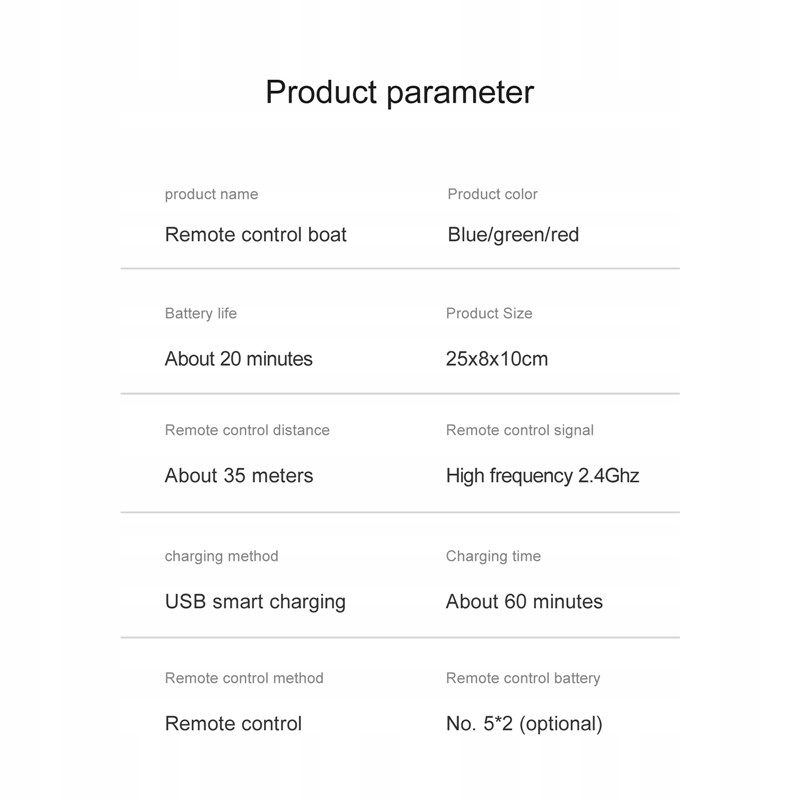Select the "About 60 minutes" value
This screenshot has height=800, width=800.
tap(524, 601)
